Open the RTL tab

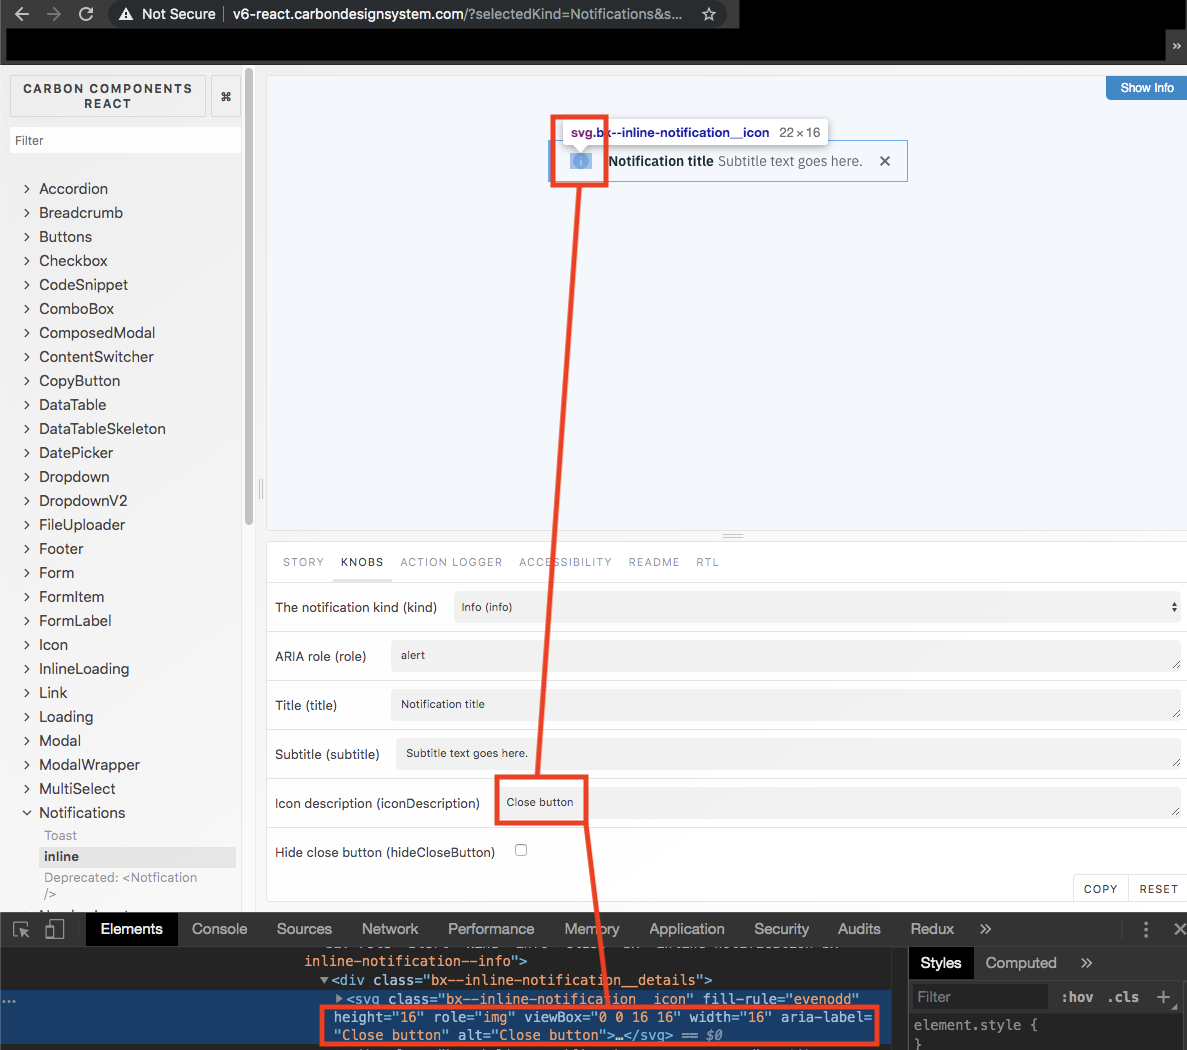[707, 562]
